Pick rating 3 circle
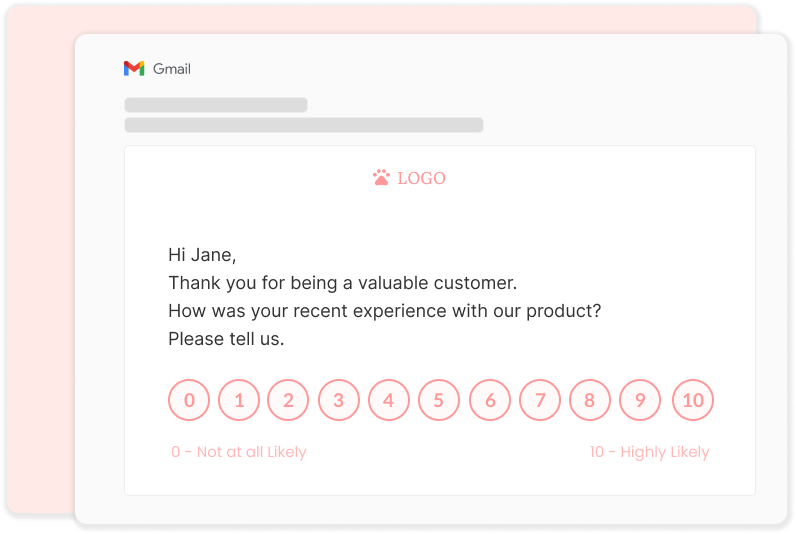Viewport: 796px width, 534px height. pos(339,400)
